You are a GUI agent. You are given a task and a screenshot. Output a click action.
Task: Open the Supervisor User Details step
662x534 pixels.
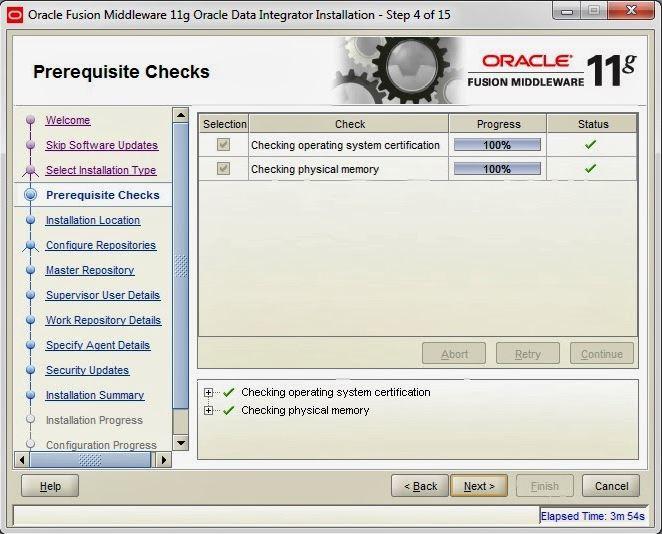(103, 295)
